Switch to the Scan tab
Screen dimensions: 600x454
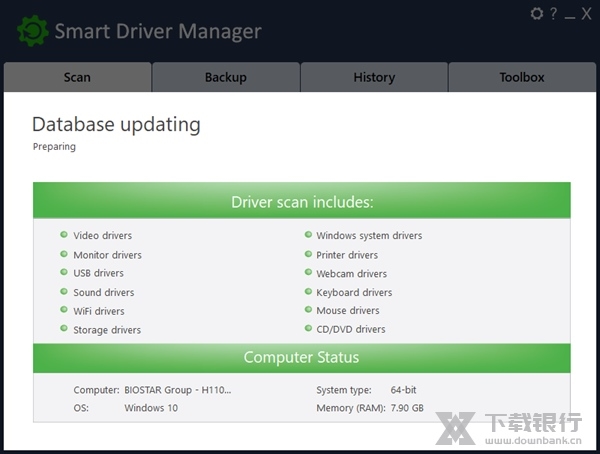[77, 77]
